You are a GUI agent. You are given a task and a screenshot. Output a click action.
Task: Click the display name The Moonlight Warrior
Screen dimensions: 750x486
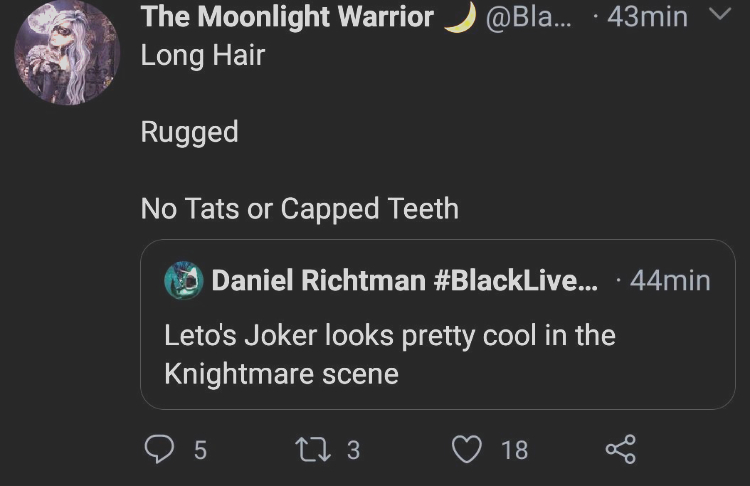287,17
